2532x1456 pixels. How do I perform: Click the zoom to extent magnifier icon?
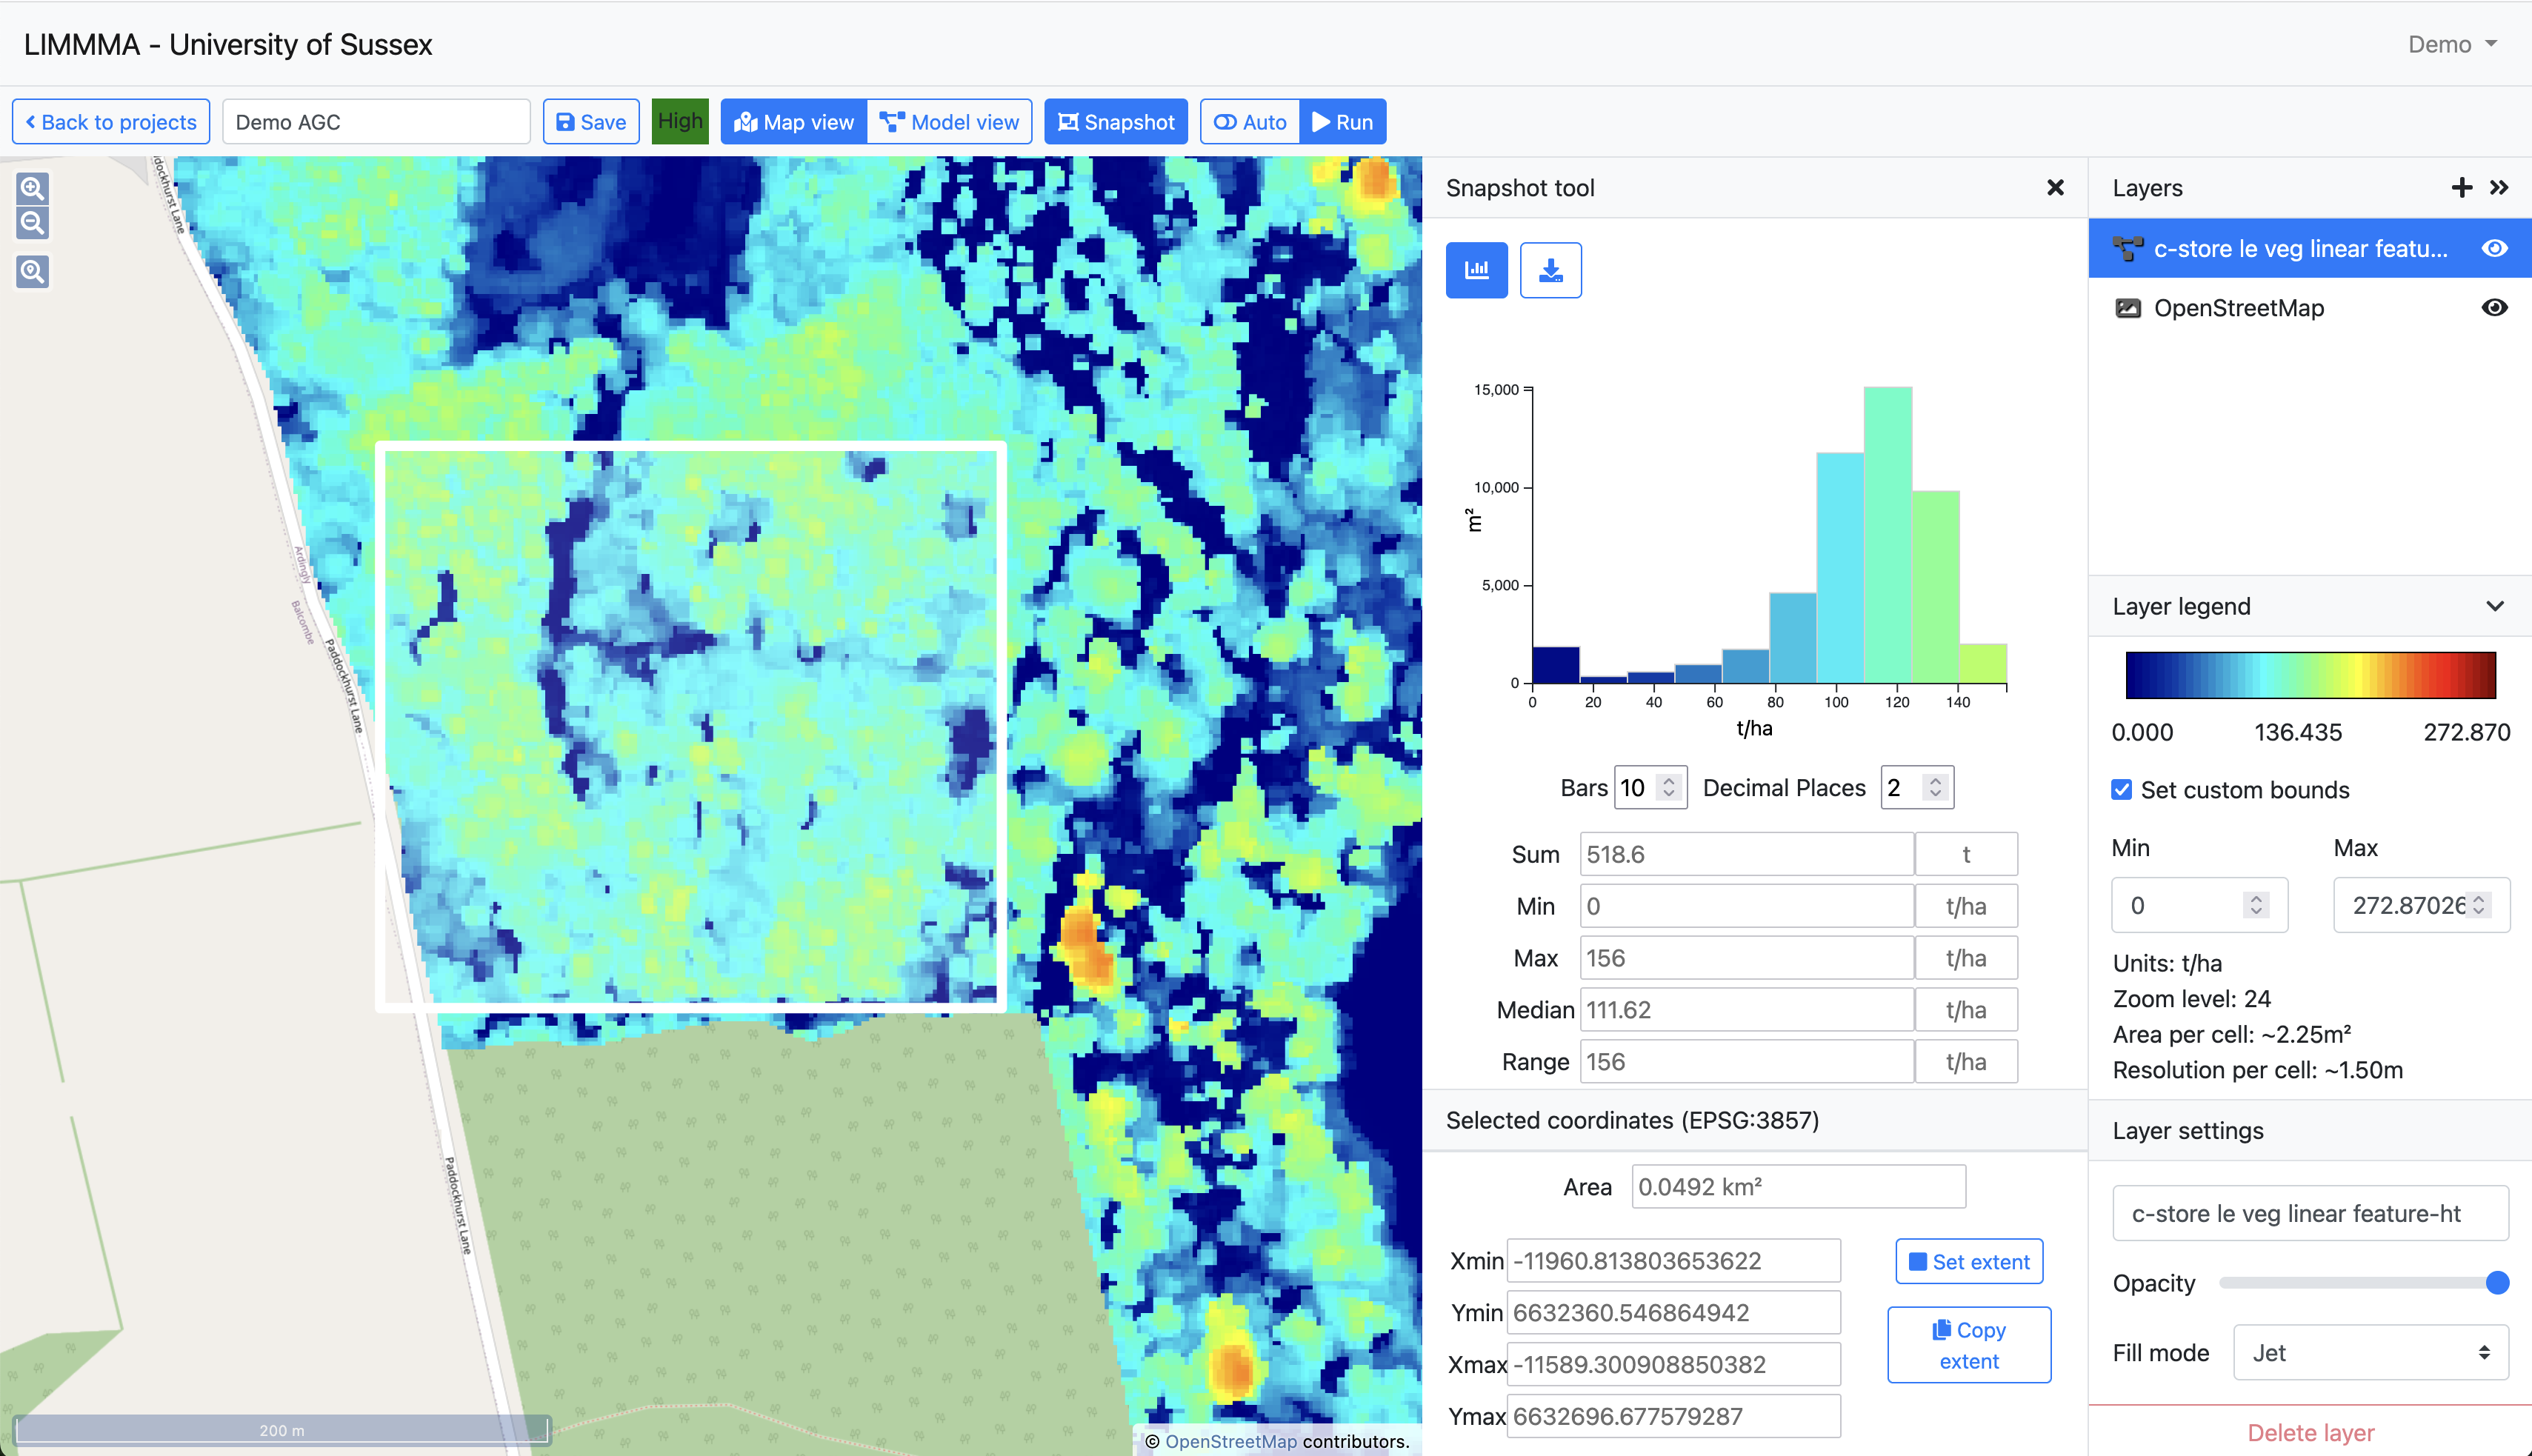32,271
